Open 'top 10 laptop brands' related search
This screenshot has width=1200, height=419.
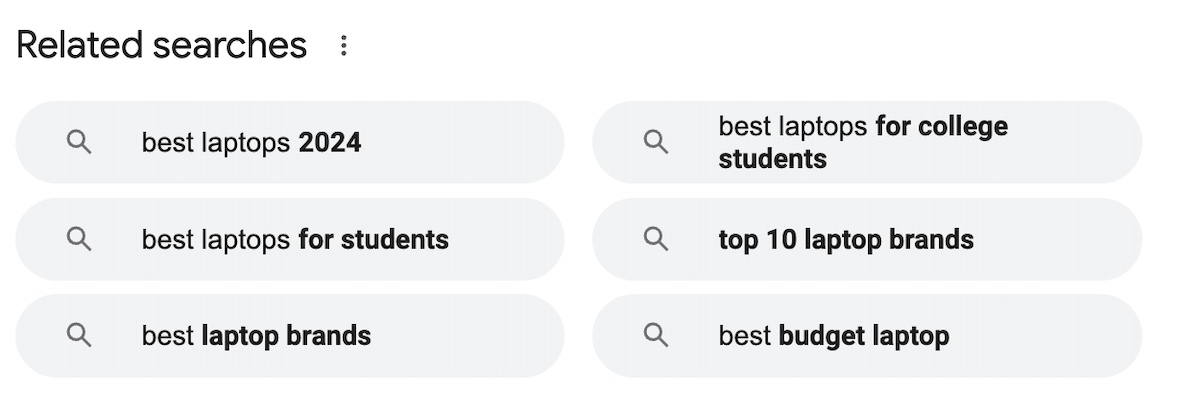[845, 240]
